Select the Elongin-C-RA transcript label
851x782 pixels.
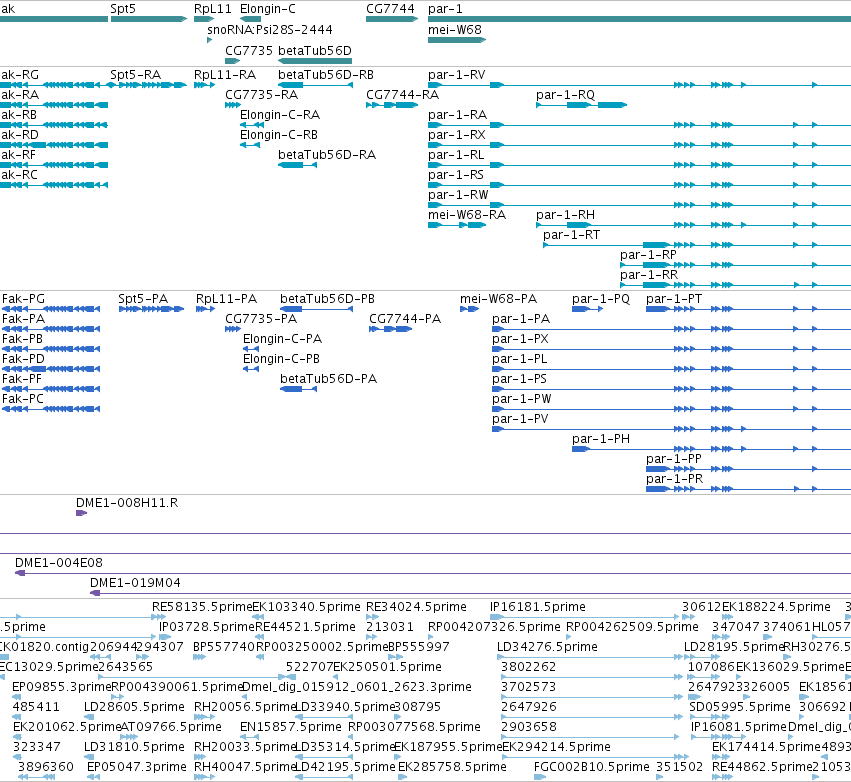280,115
